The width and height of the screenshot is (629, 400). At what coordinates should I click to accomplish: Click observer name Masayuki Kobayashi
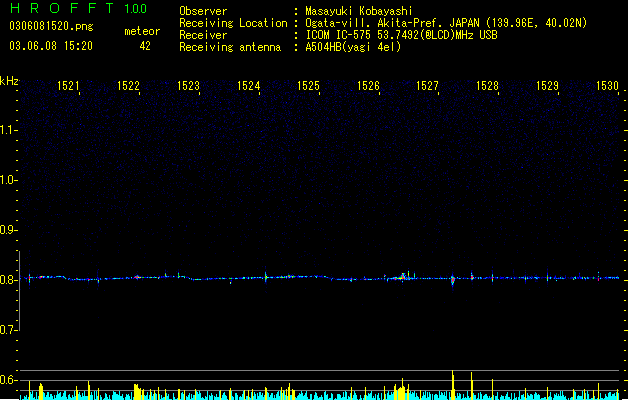click(359, 11)
